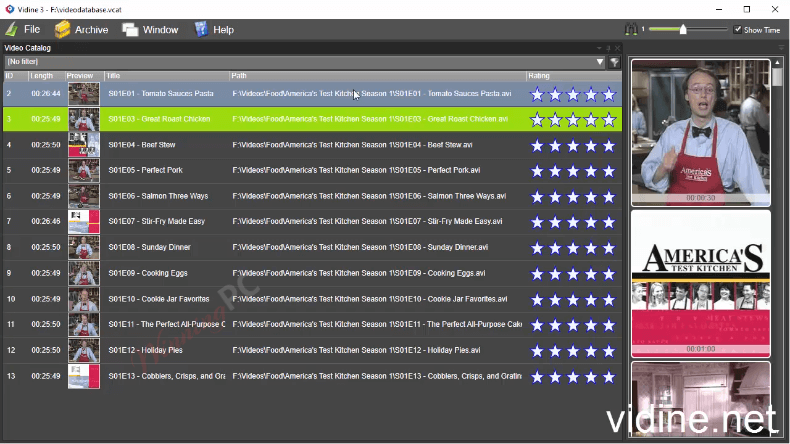Click the File menu pencil icon
This screenshot has height=444, width=790.
pos(12,30)
